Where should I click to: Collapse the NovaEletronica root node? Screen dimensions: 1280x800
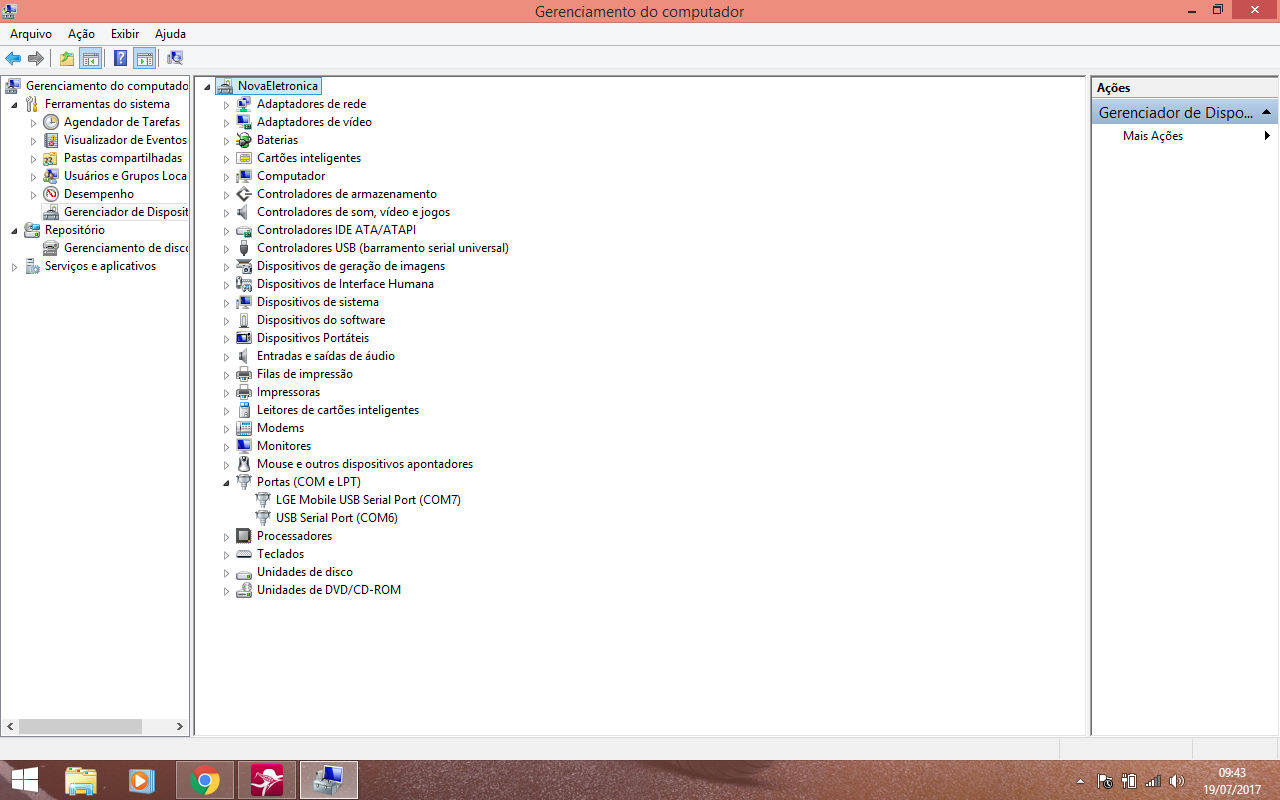(207, 87)
